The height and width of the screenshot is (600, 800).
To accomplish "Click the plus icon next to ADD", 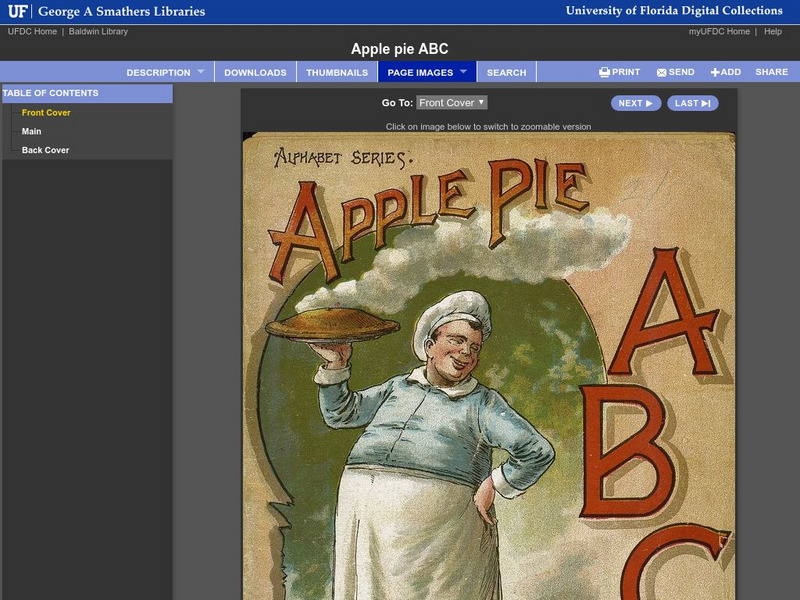I will tap(713, 72).
